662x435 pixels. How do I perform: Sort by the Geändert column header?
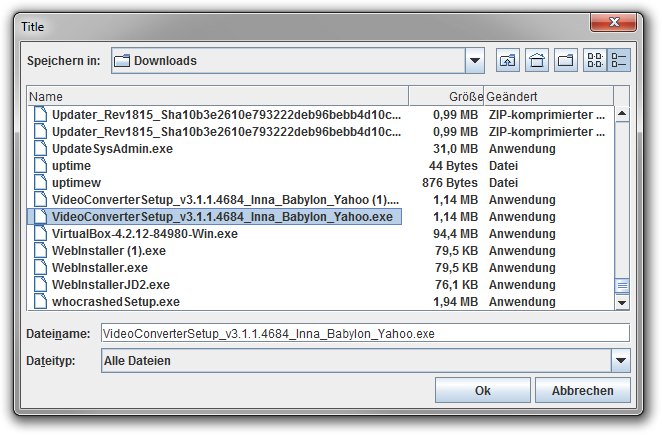548,96
